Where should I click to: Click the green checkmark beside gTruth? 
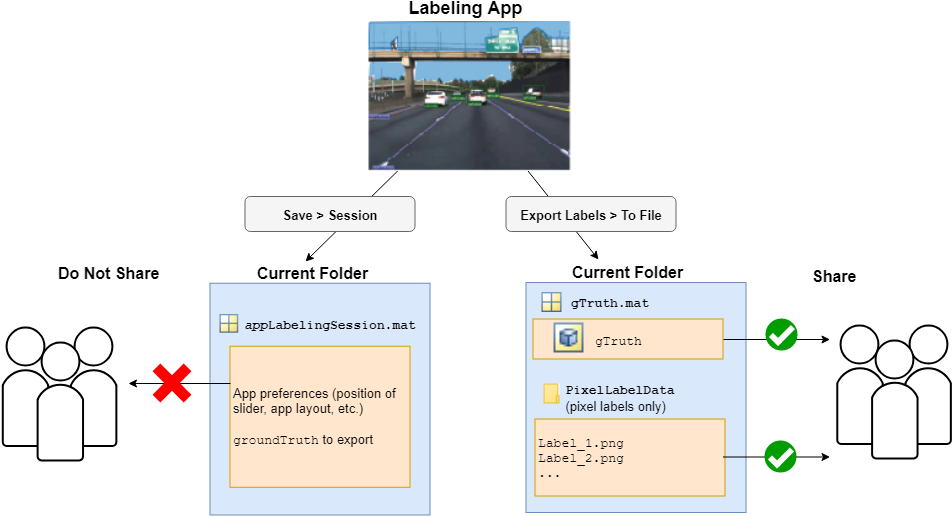coord(780,335)
